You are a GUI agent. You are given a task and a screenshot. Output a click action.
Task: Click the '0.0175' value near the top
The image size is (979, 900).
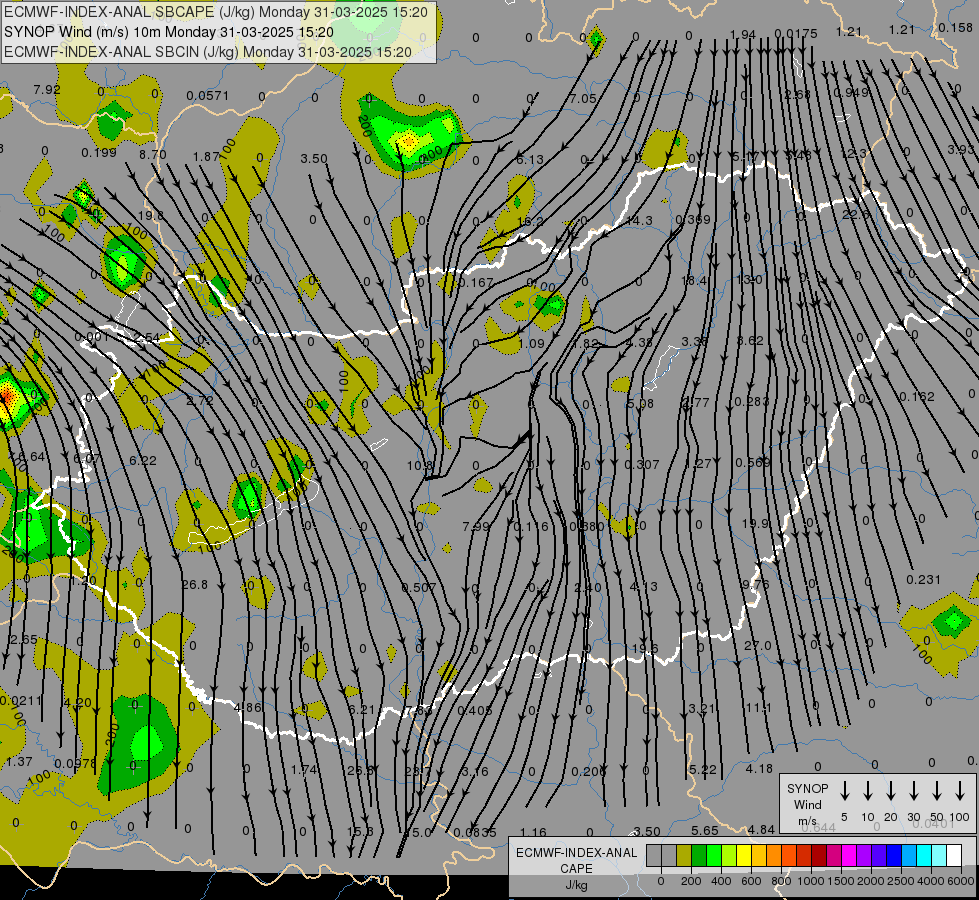795,33
